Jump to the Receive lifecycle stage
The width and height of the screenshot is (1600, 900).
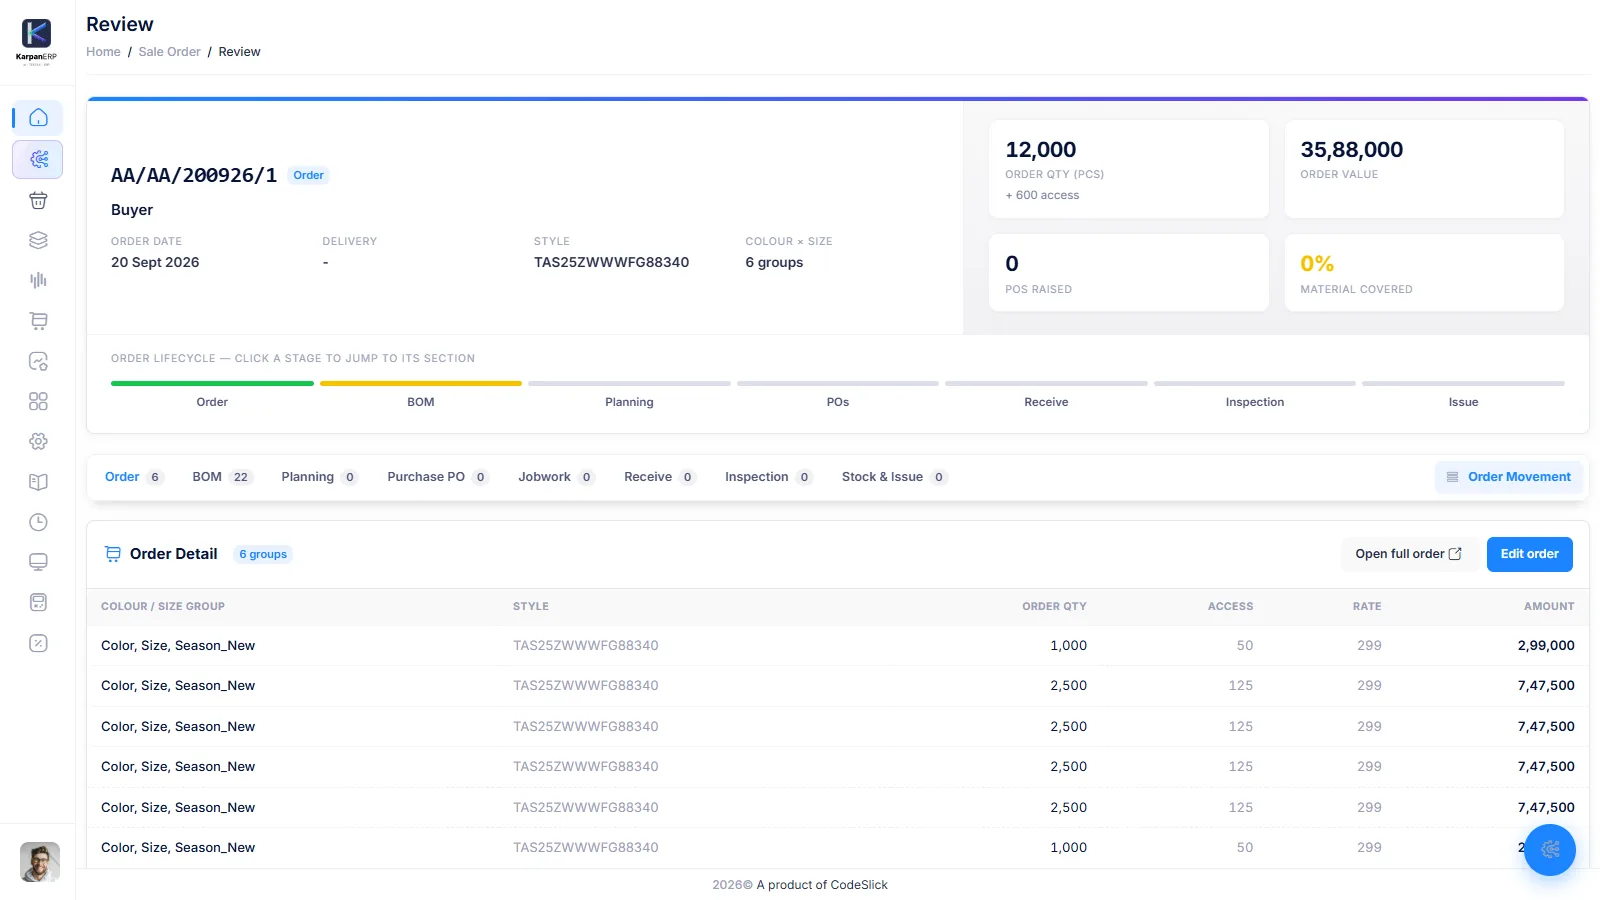point(1046,394)
